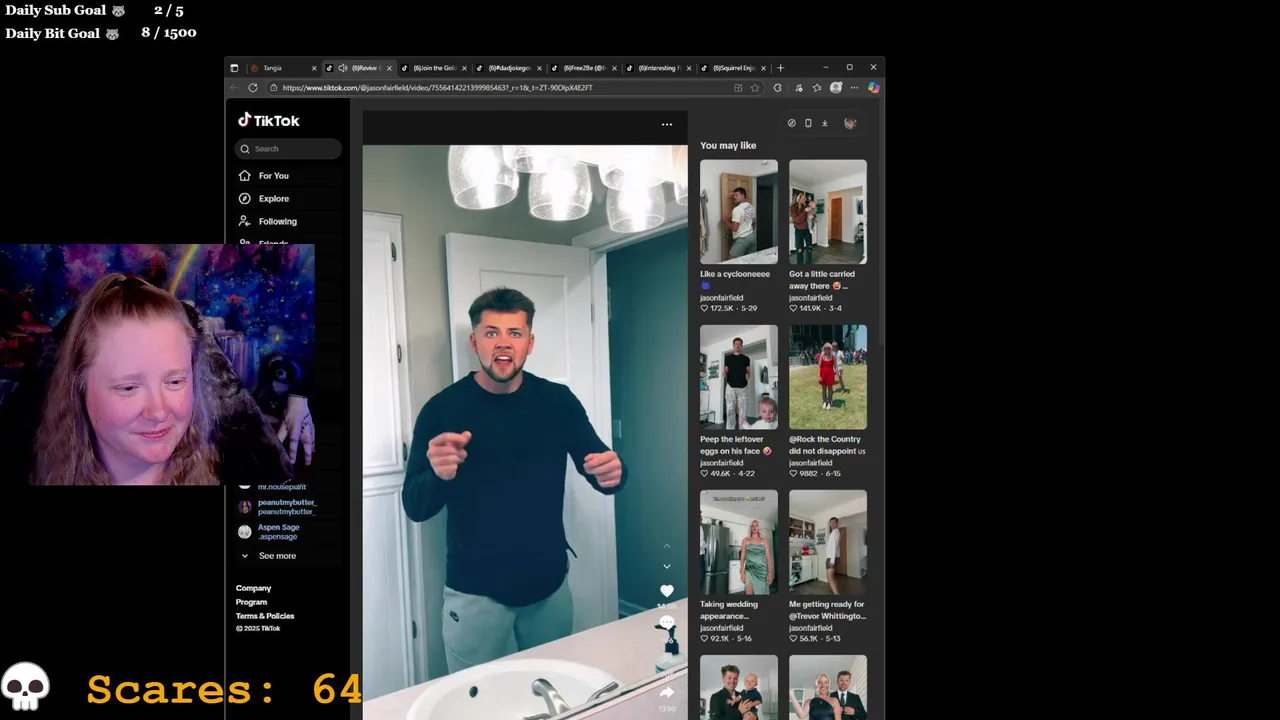Open the Copilot icon in Edge
This screenshot has width=1280, height=720.
click(x=873, y=88)
